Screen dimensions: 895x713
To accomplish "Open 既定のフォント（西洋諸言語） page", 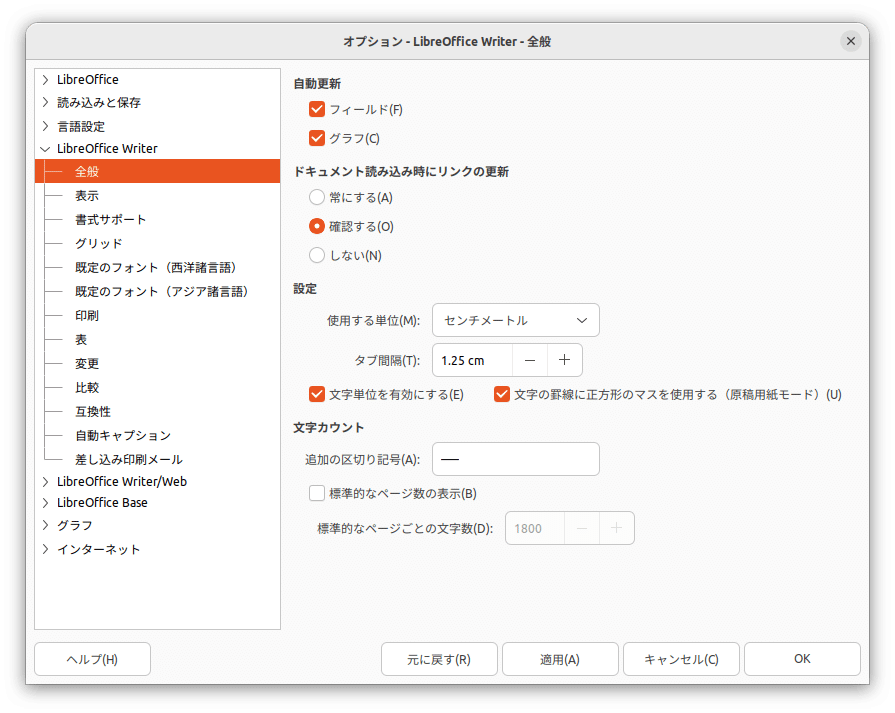I will pyautogui.click(x=158, y=268).
